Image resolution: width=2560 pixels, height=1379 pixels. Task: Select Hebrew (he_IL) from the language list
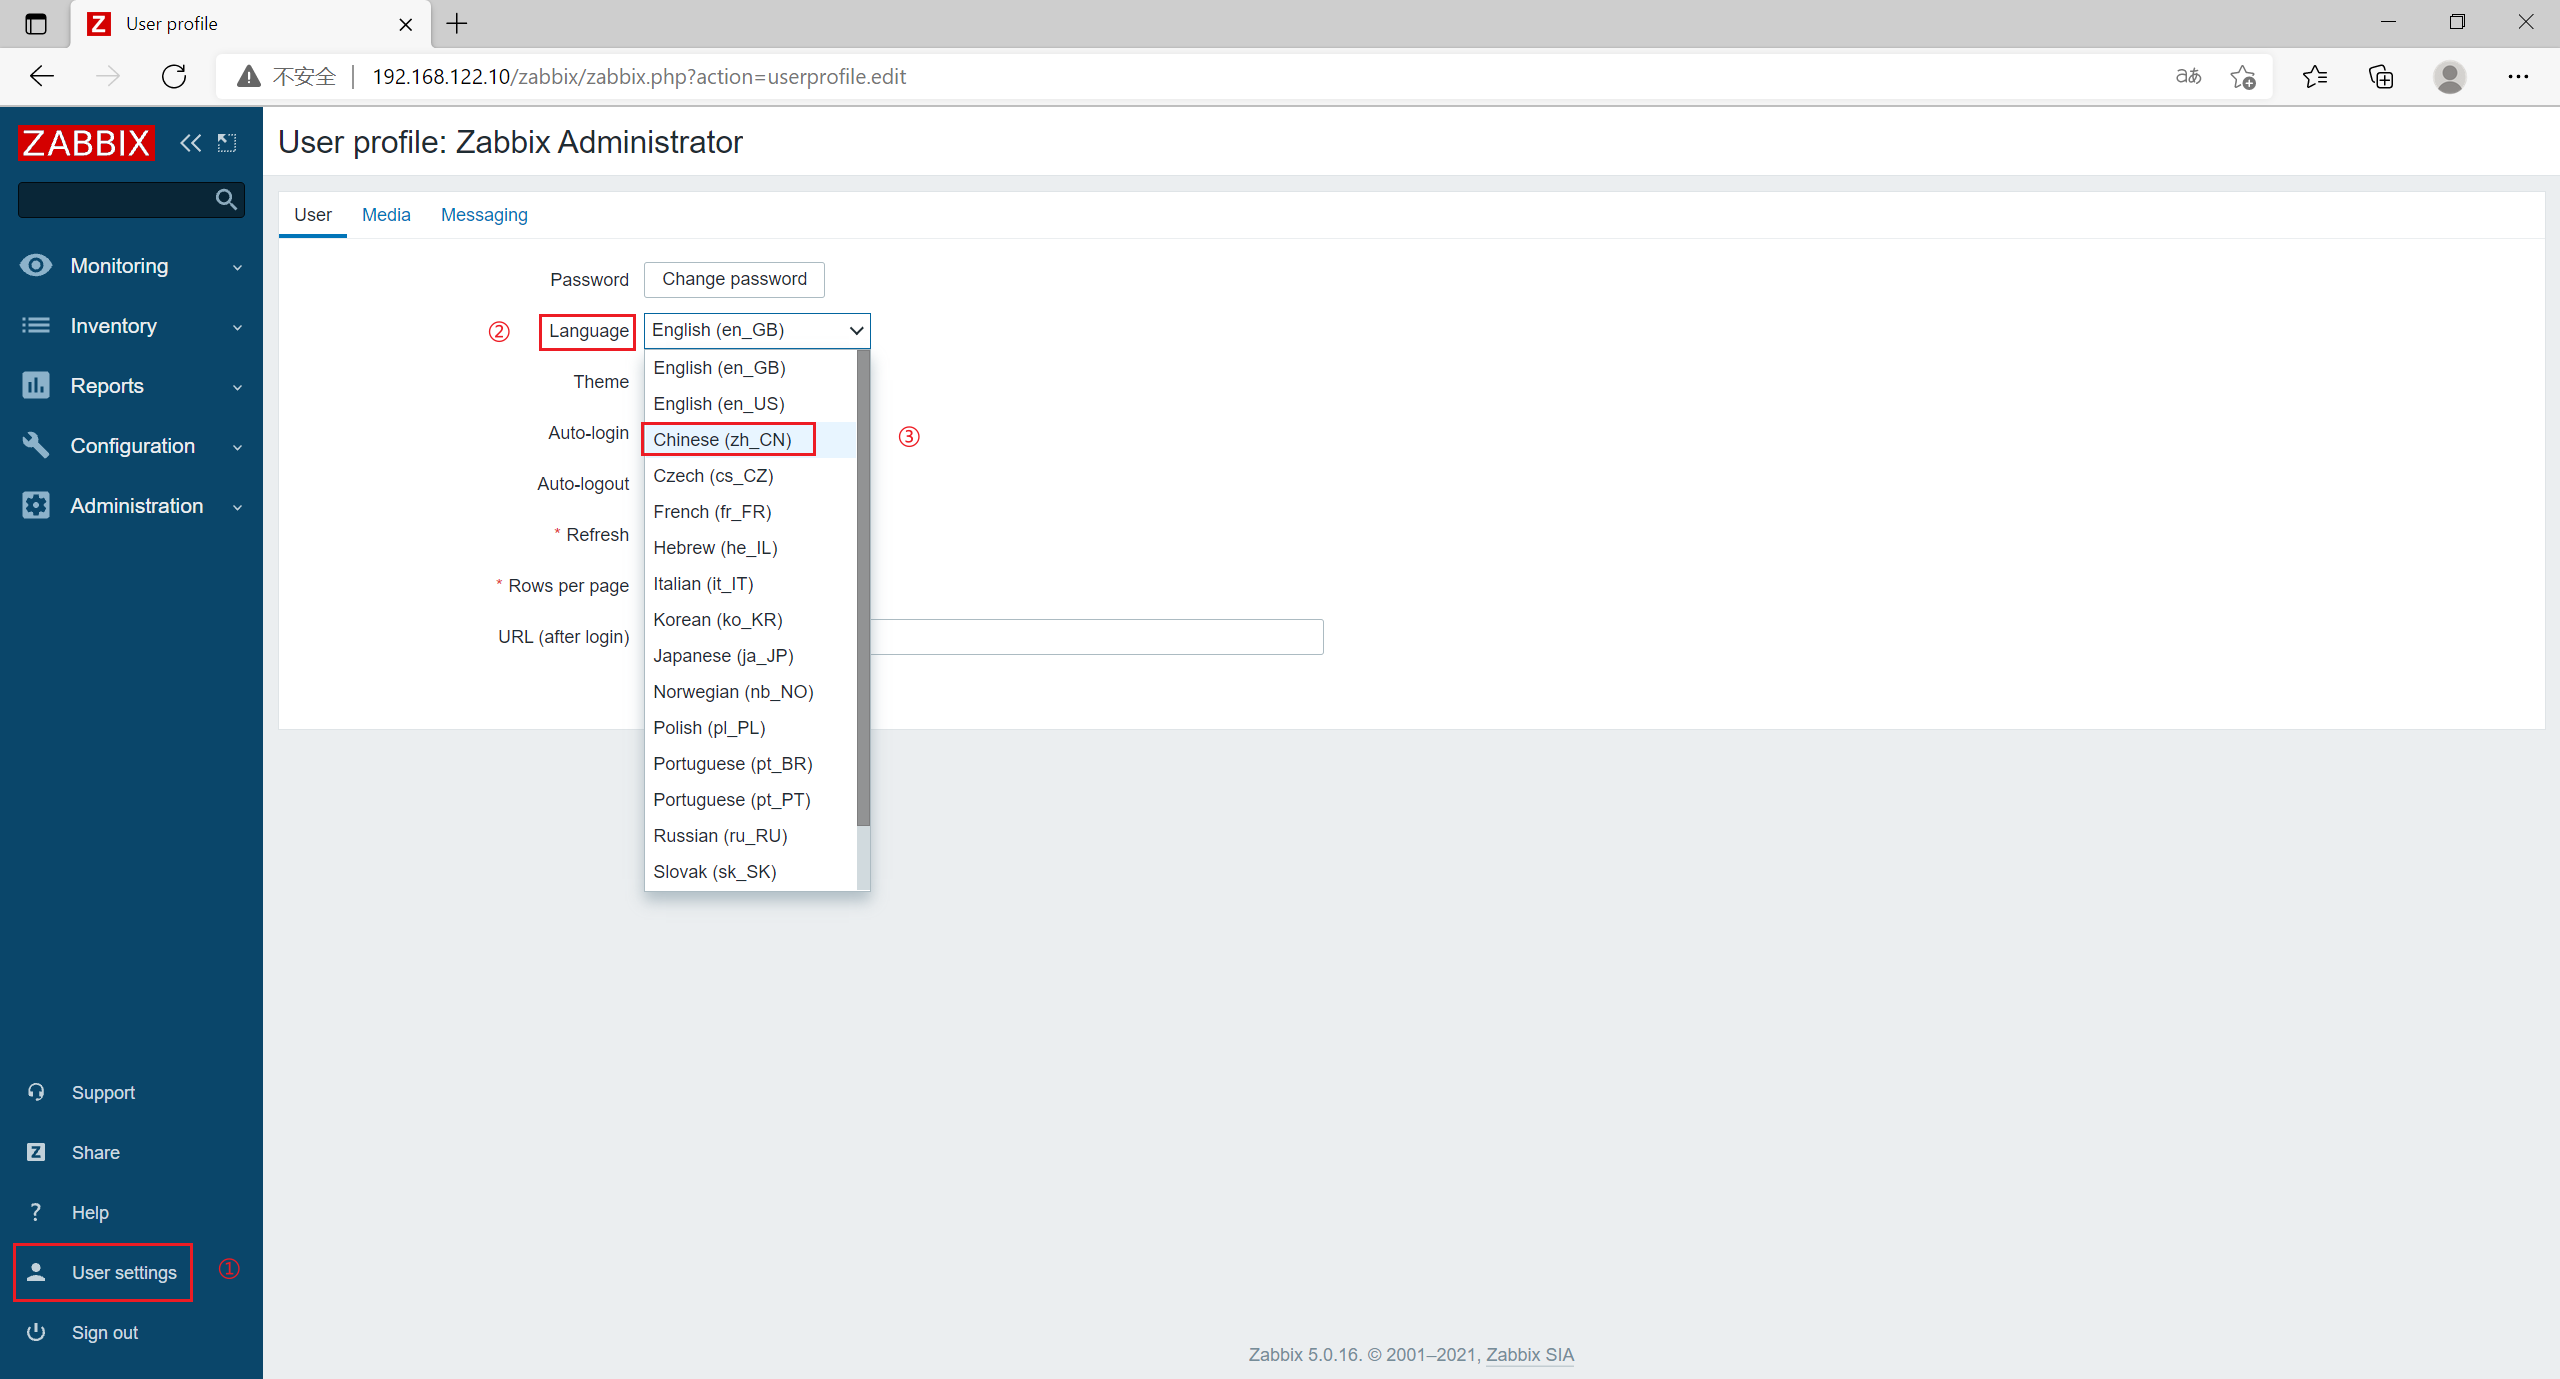(x=750, y=548)
